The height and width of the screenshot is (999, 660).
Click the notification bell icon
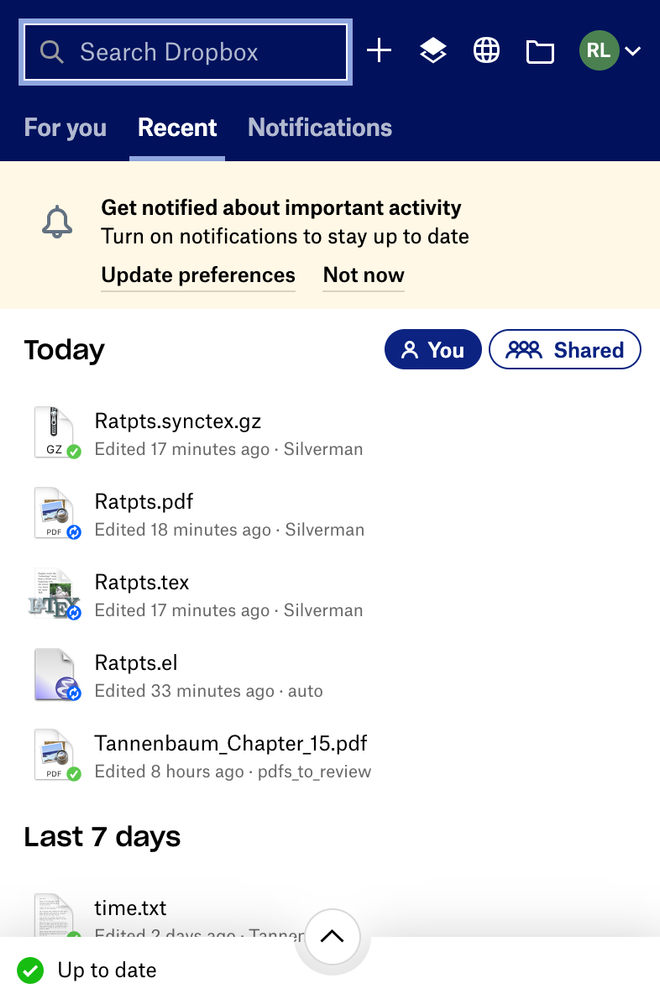pyautogui.click(x=57, y=222)
